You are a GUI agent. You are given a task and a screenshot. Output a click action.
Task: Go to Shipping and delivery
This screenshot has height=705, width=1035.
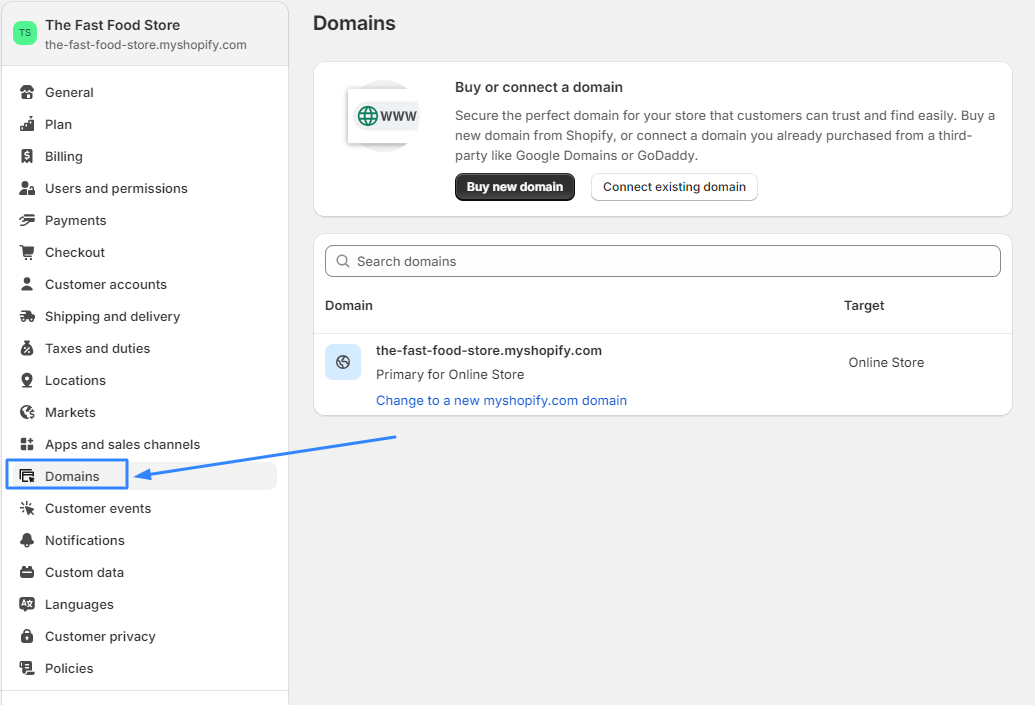click(x=145, y=316)
